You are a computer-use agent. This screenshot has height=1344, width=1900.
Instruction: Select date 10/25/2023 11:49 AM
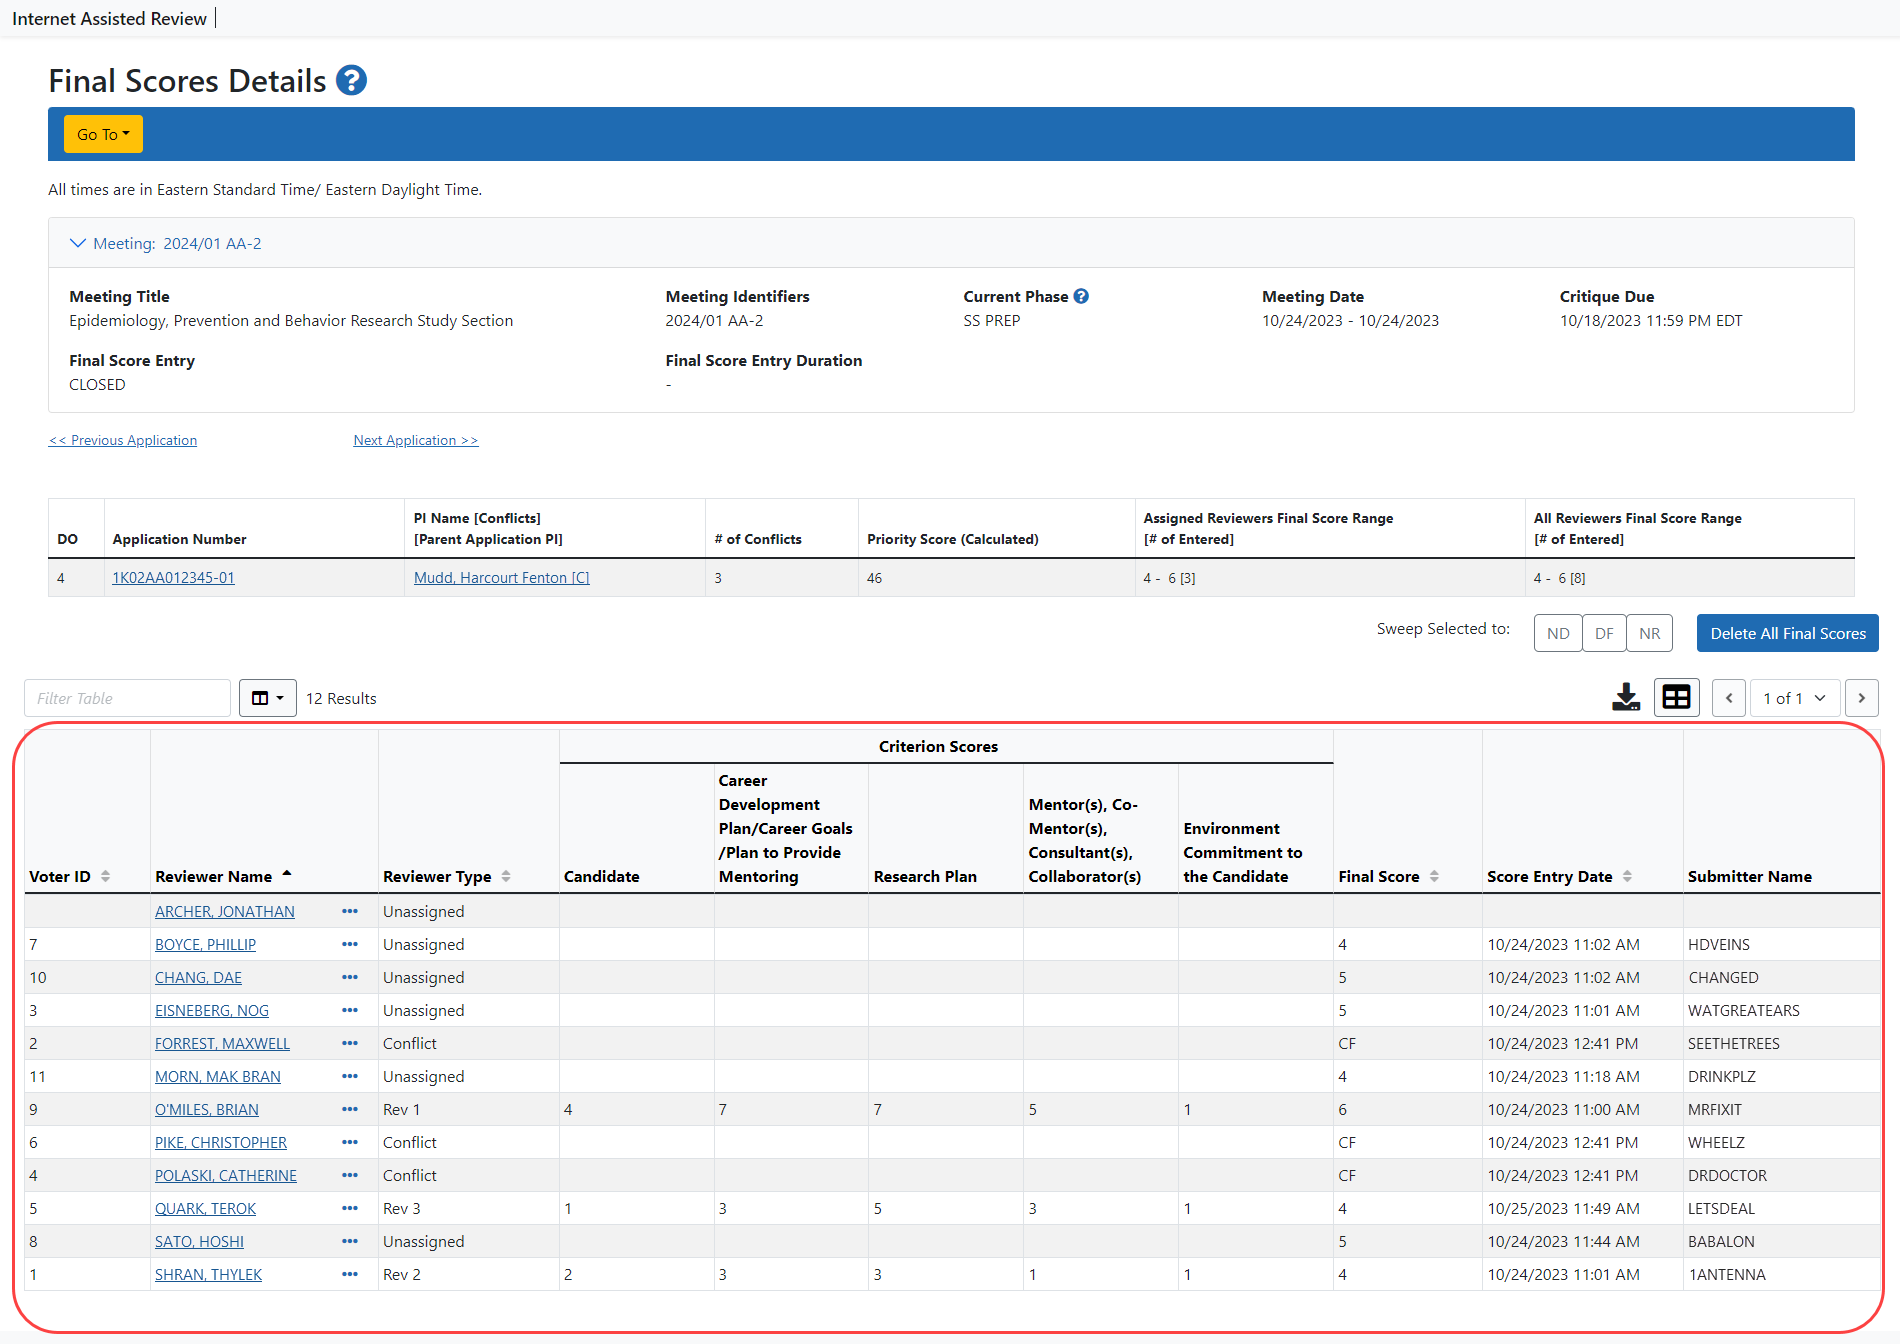pyautogui.click(x=1563, y=1208)
